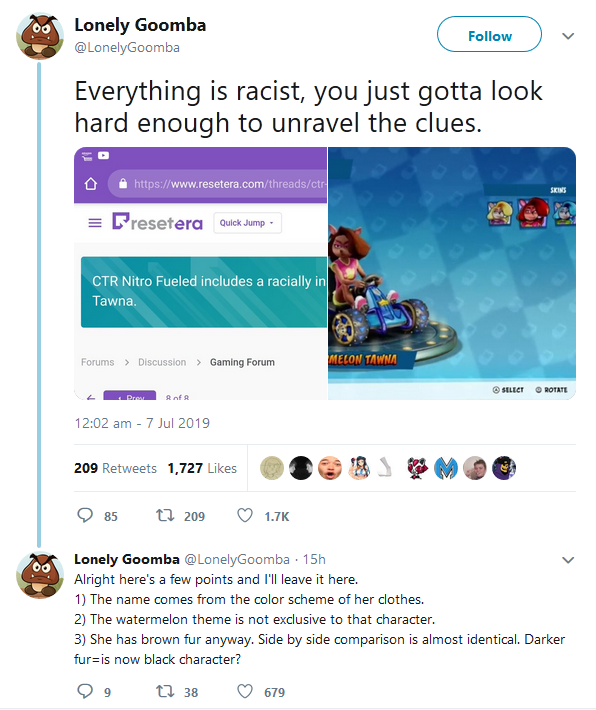Image resolution: width=596 pixels, height=710 pixels.
Task: Open Lonely Goomba avatar on the follow-up tweet
Action: point(40,575)
